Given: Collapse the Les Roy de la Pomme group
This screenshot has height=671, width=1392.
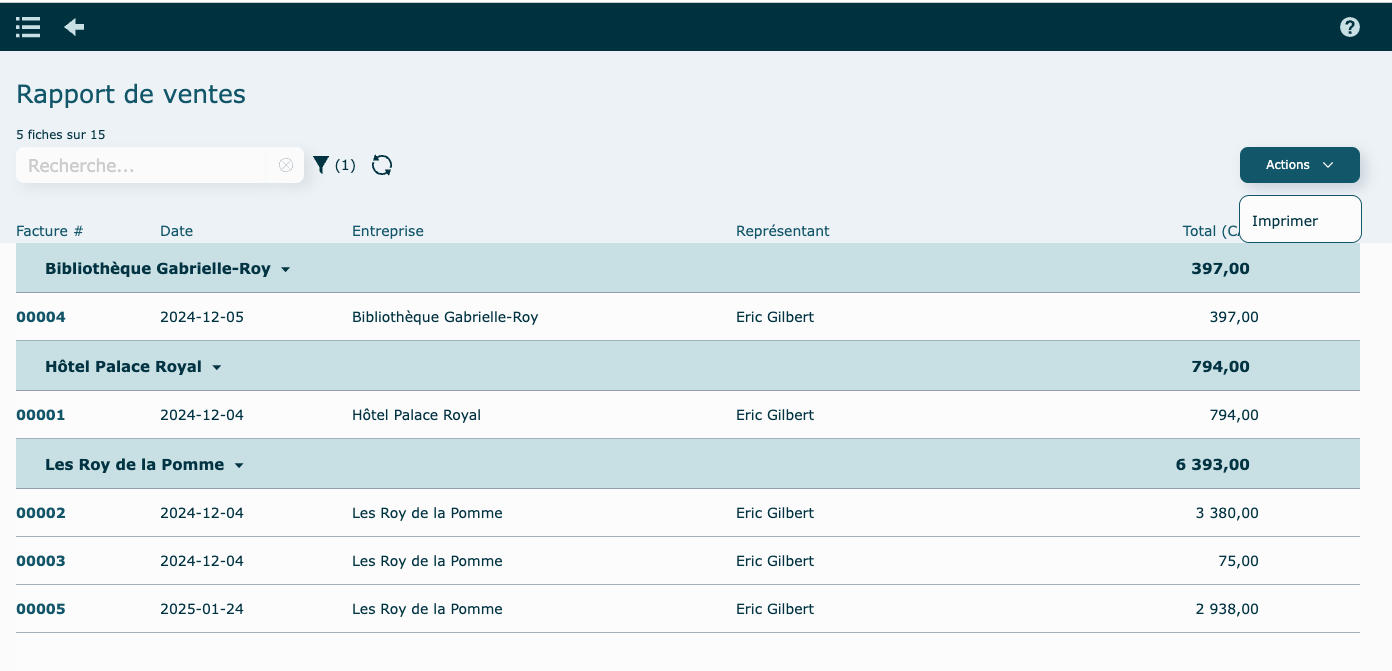Looking at the screenshot, I should [239, 465].
